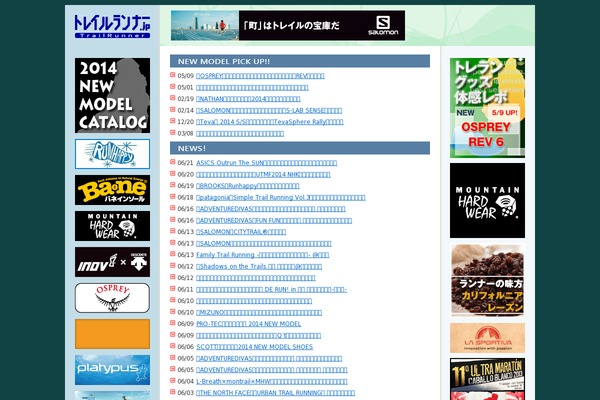Click the NEWS! section header
Viewport: 600px width, 400px height.
[300, 148]
